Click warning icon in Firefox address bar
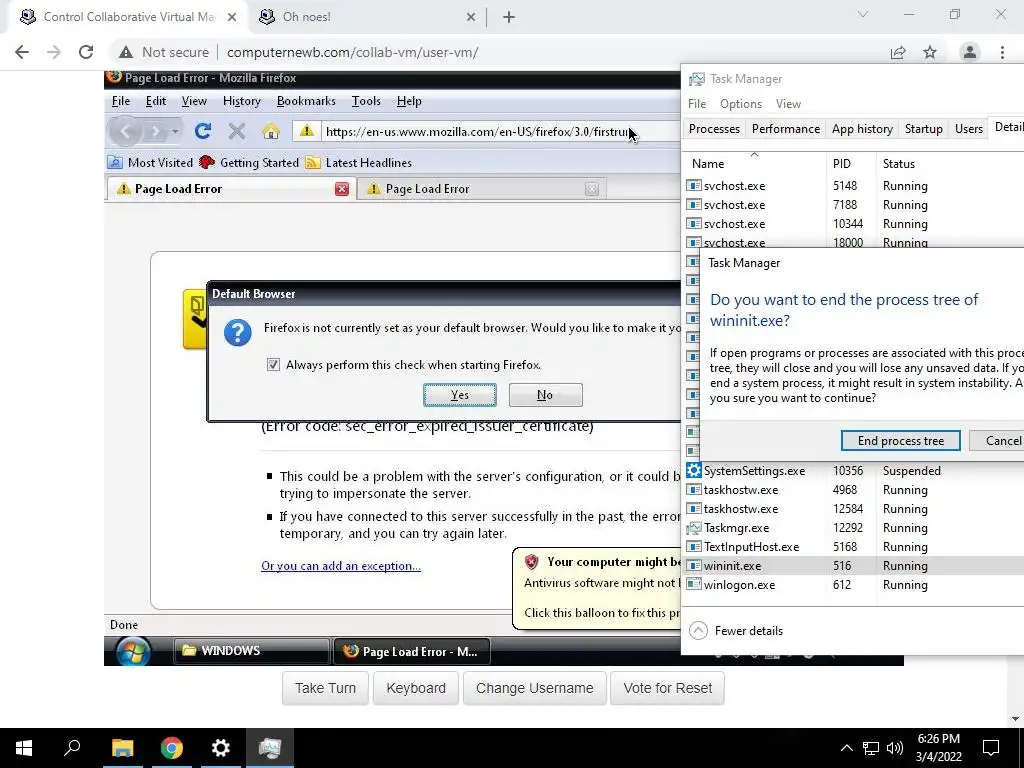This screenshot has height=768, width=1024. (306, 131)
